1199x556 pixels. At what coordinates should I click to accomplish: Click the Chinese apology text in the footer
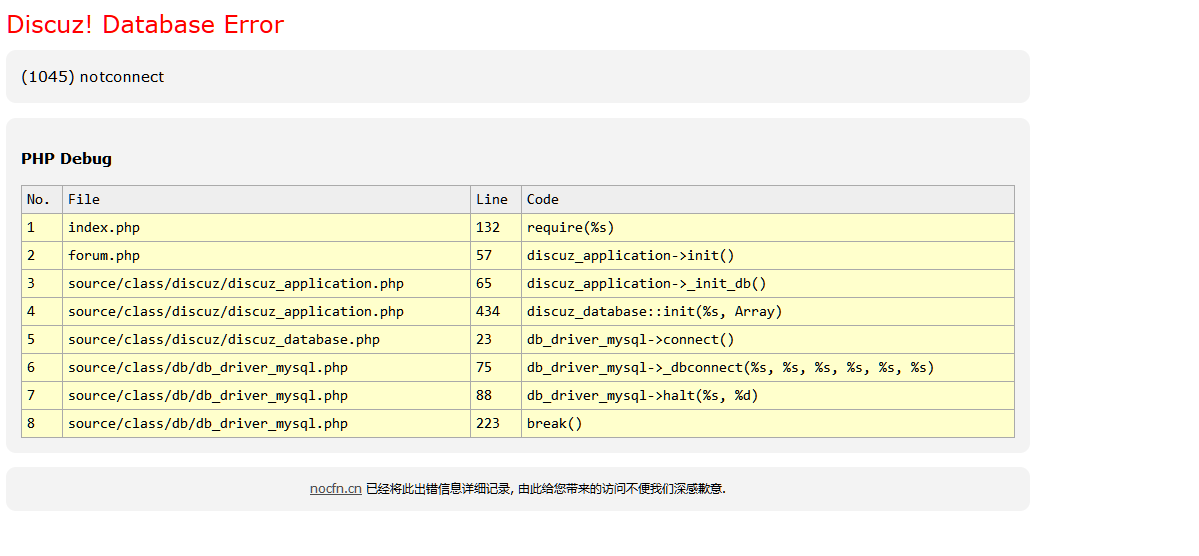[x=546, y=489]
